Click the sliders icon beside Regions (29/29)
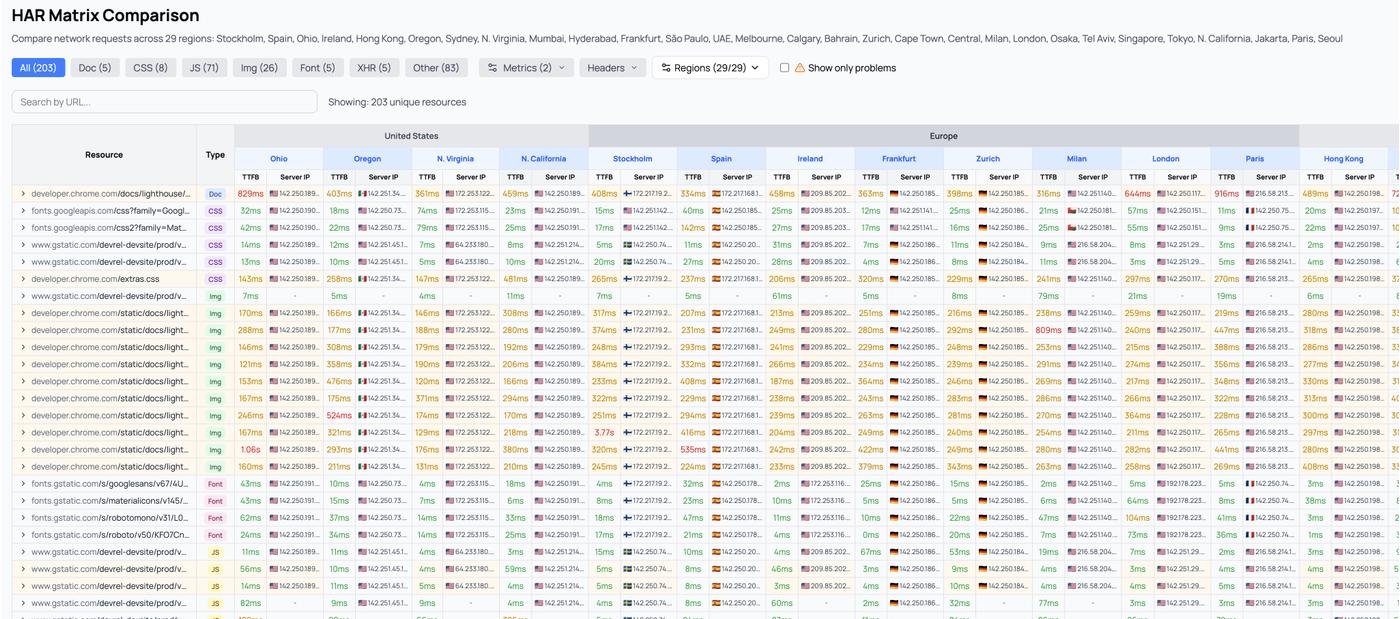 pyautogui.click(x=665, y=68)
